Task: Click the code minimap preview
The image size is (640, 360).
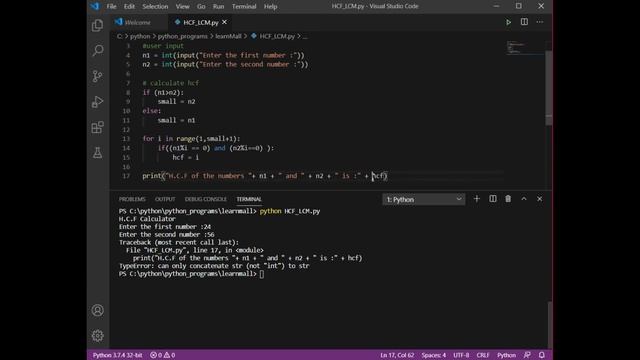Action: [x=525, y=47]
